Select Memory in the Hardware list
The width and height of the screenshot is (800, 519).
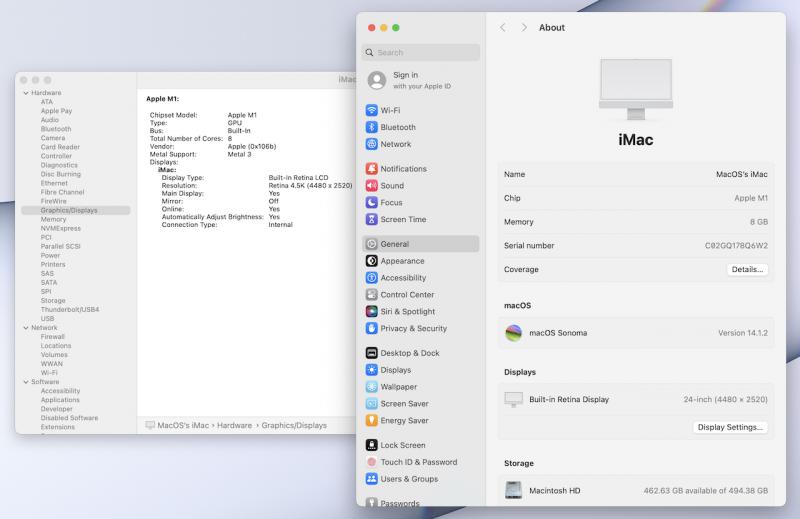point(54,219)
